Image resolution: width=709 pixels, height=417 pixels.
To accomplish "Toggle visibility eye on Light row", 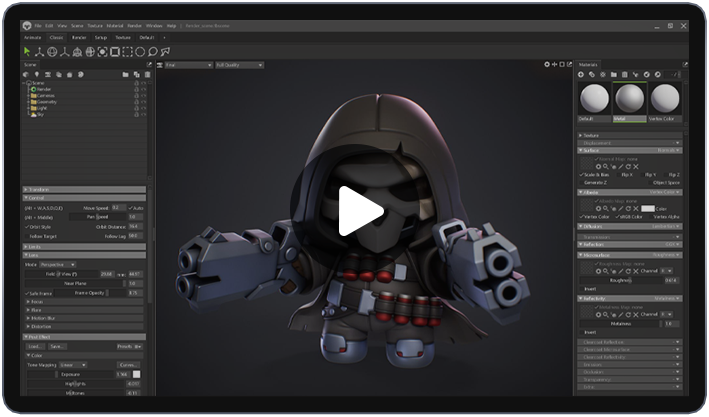I will 144,109.
